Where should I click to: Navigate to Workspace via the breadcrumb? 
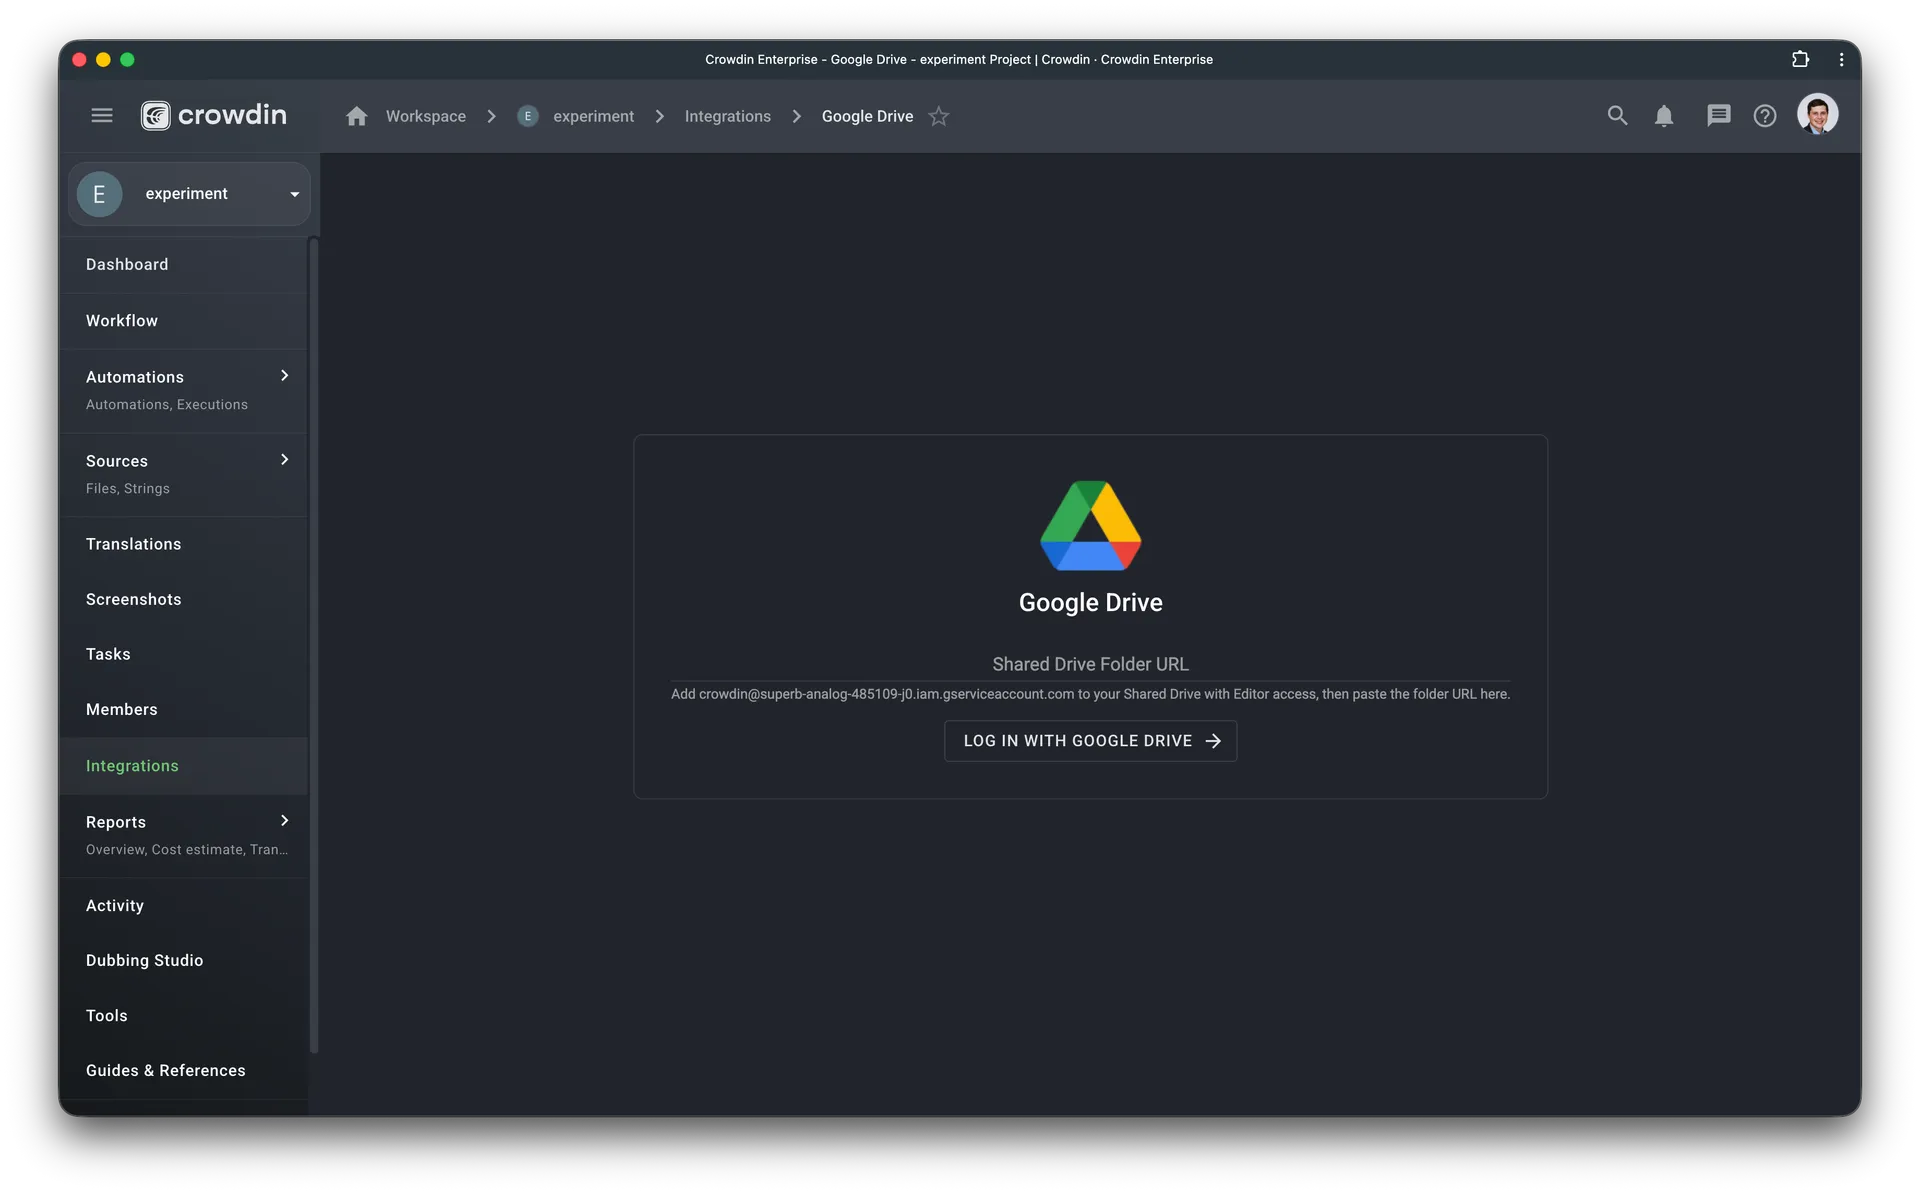[x=425, y=116]
